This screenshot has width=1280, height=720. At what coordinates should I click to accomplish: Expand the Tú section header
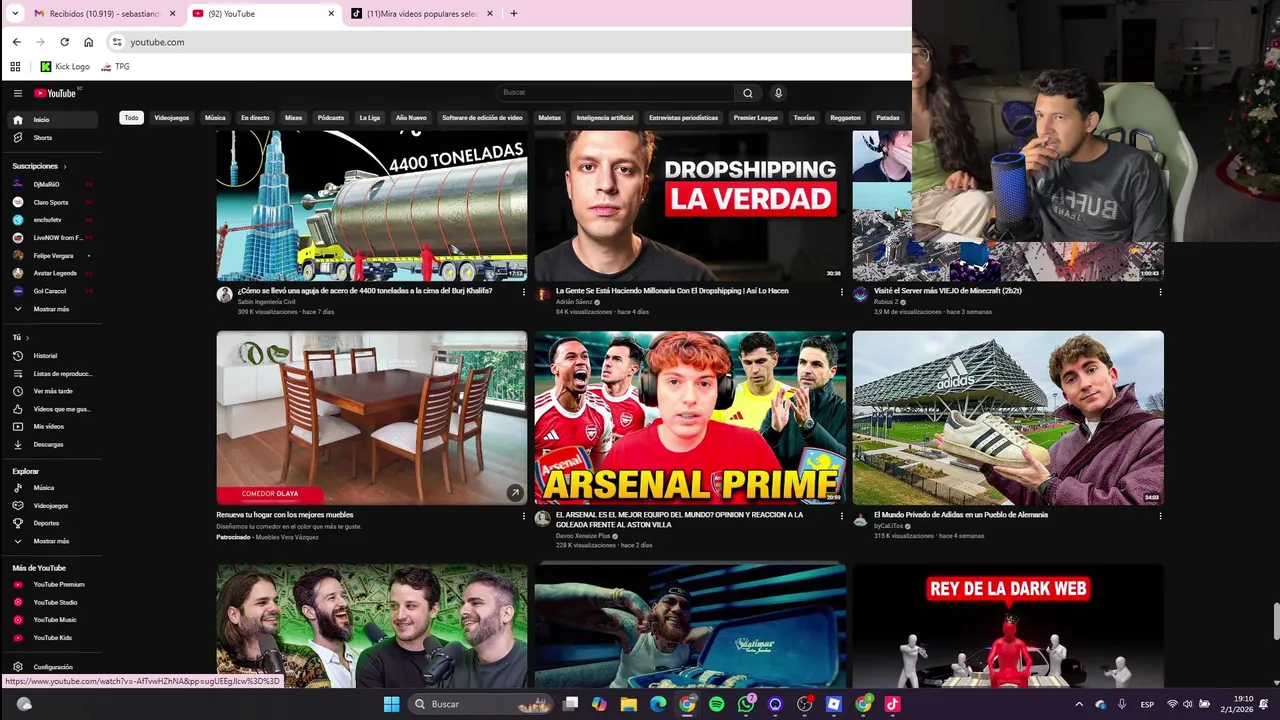click(x=21, y=338)
